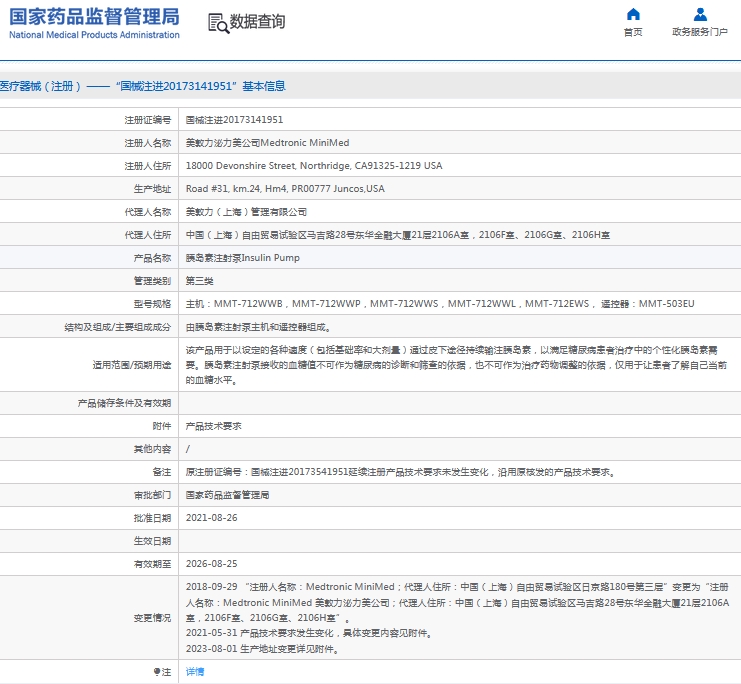Click the agent address 马吉路28号 value

click(x=398, y=235)
